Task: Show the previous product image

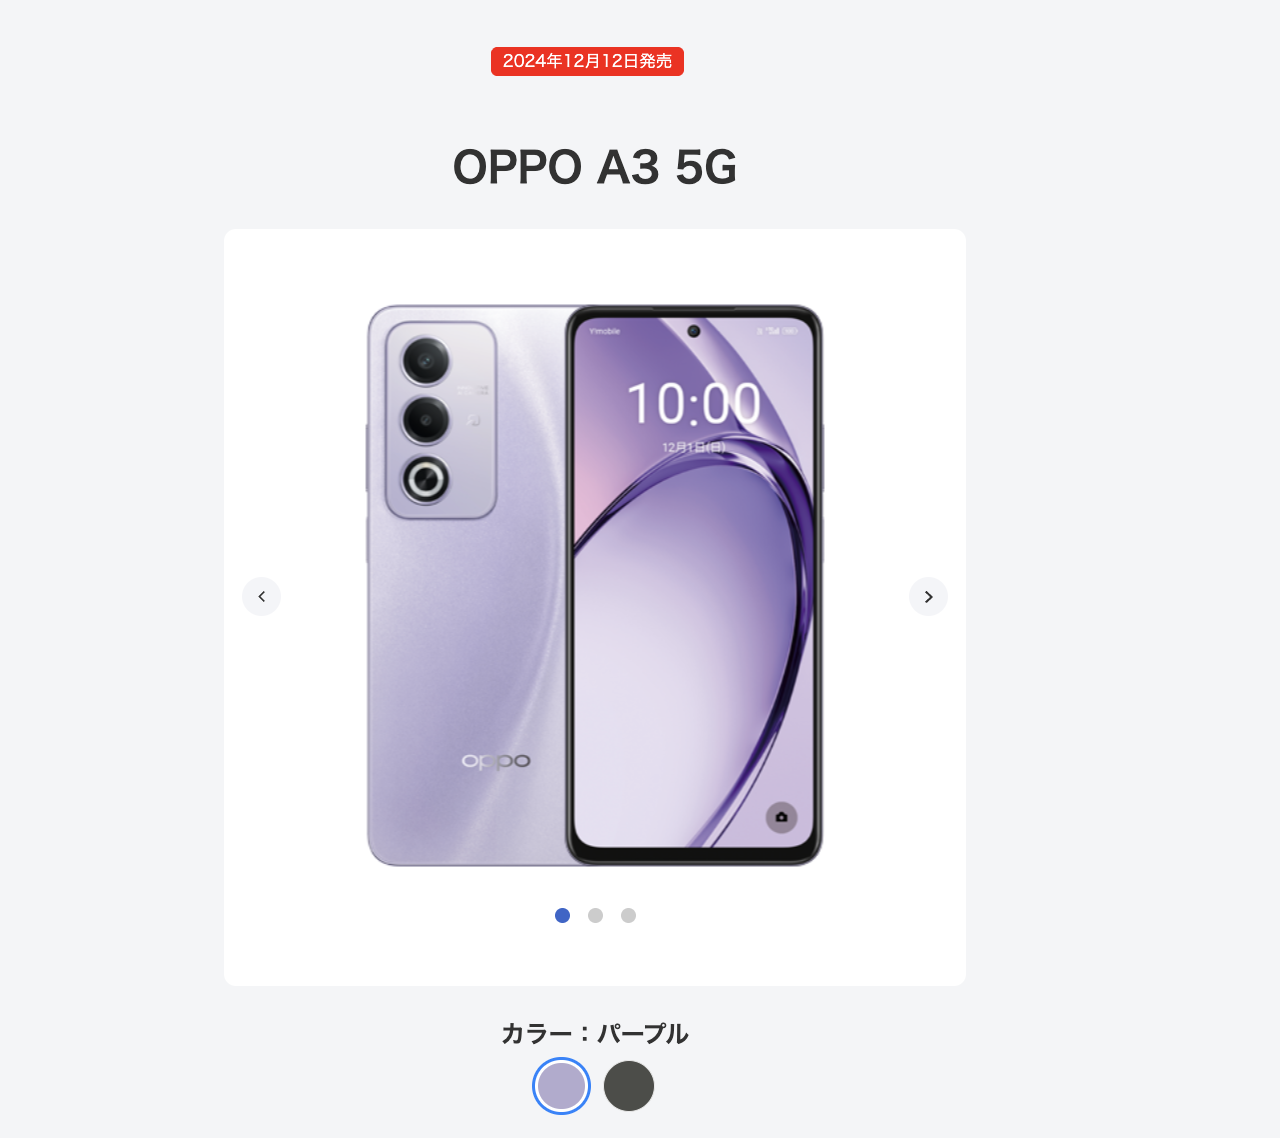Action: [261, 597]
